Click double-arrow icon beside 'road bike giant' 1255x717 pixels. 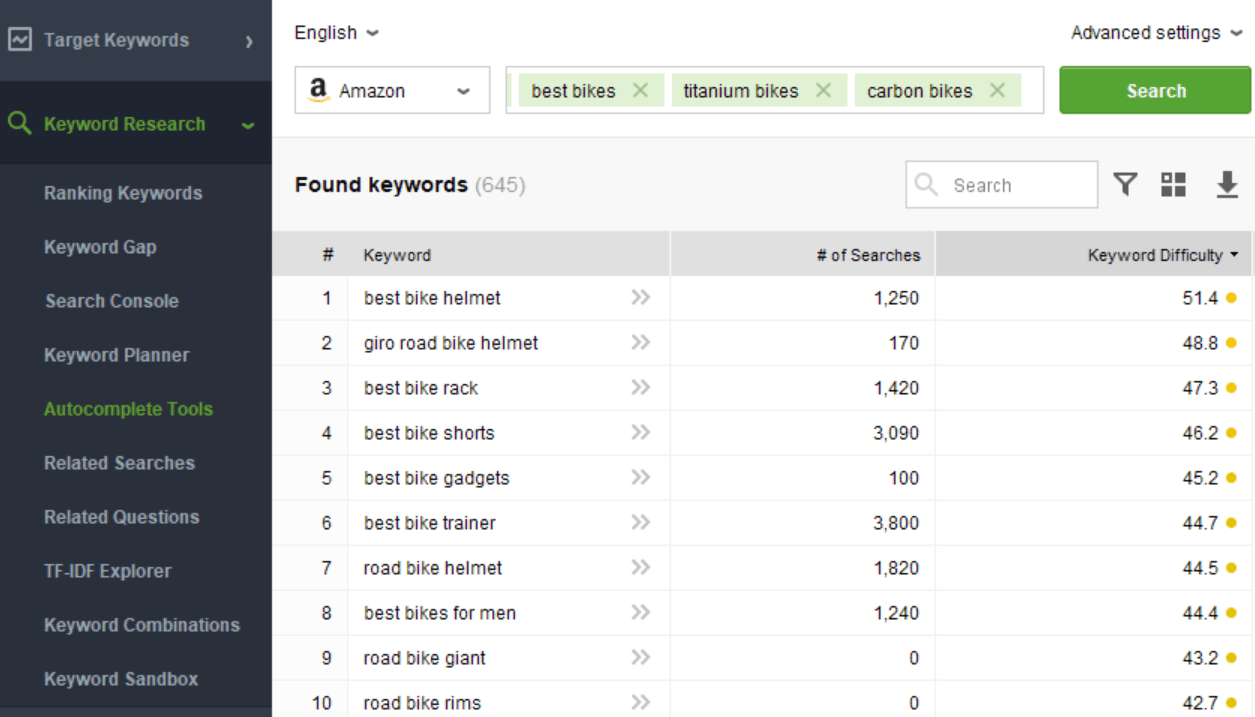pyautogui.click(x=641, y=658)
